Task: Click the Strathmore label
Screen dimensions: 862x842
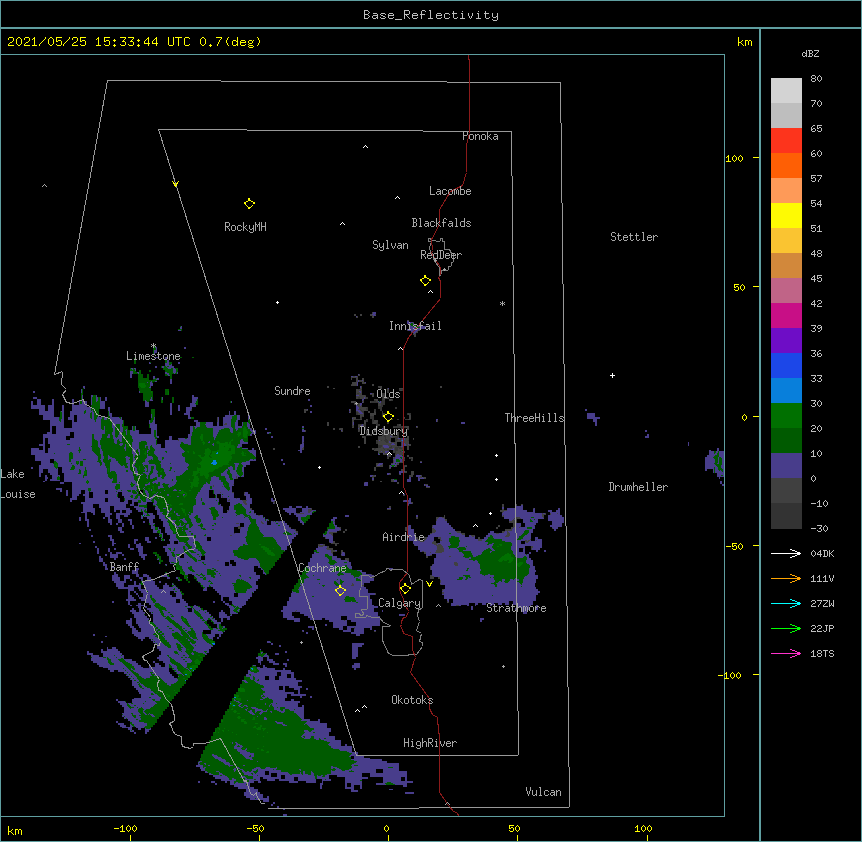Action: (516, 608)
